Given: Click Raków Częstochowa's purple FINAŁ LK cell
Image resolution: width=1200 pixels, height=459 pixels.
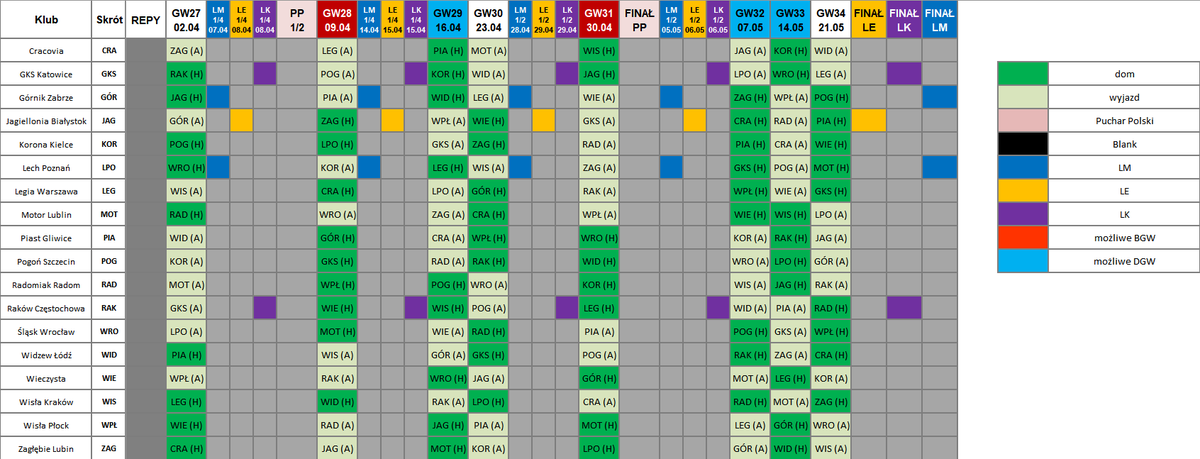Looking at the screenshot, I should pos(904,307).
